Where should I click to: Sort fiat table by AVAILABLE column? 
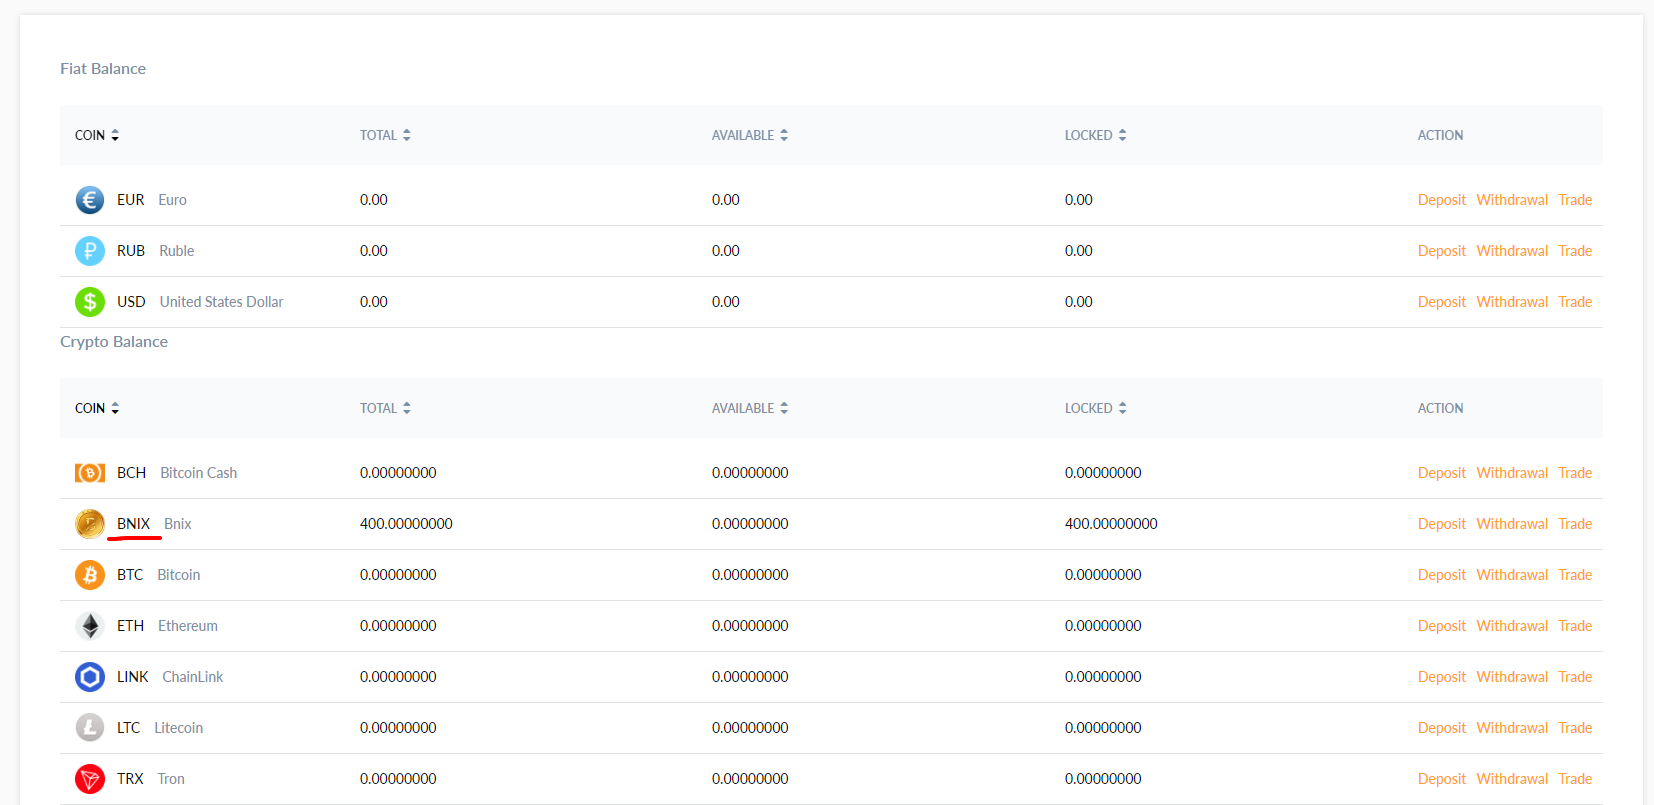(x=750, y=135)
